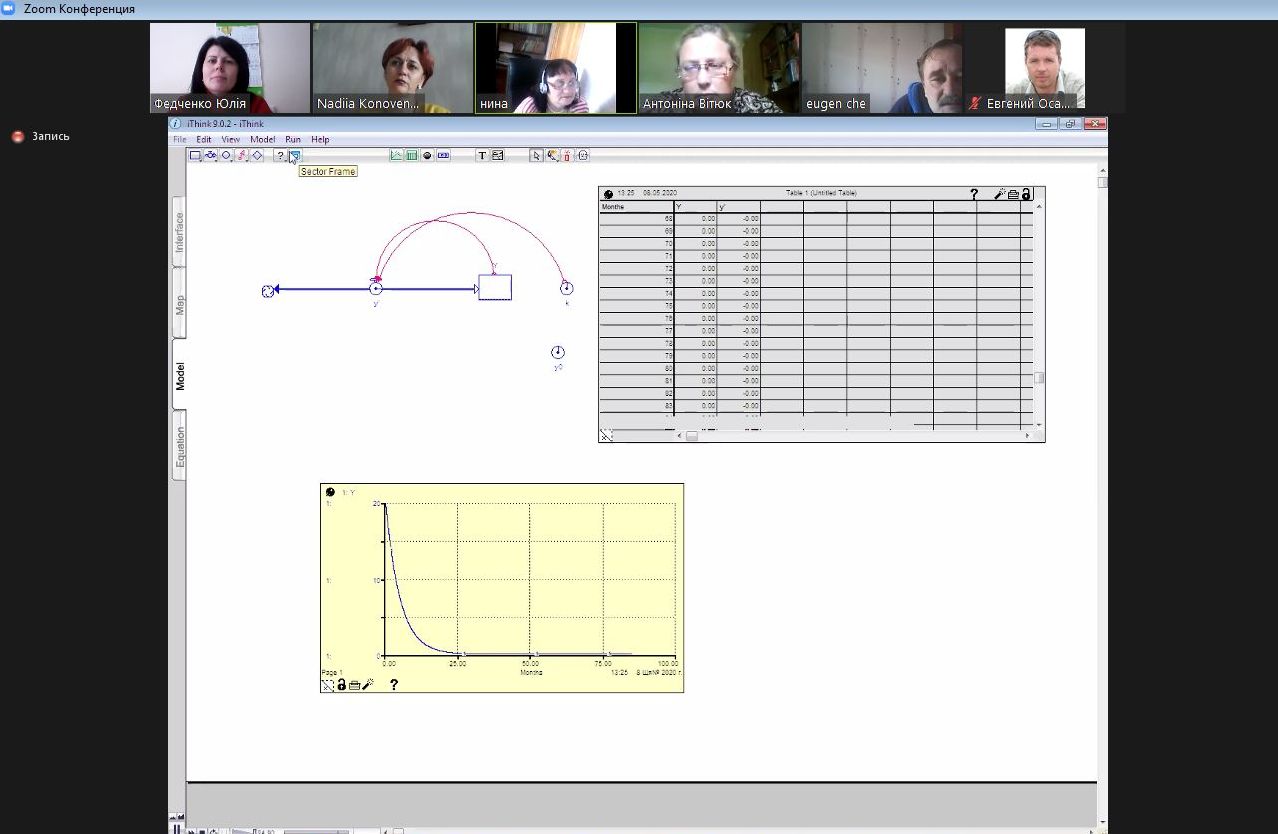The image size is (1278, 834).
Task: Click the table's close box icon
Action: [x=606, y=435]
